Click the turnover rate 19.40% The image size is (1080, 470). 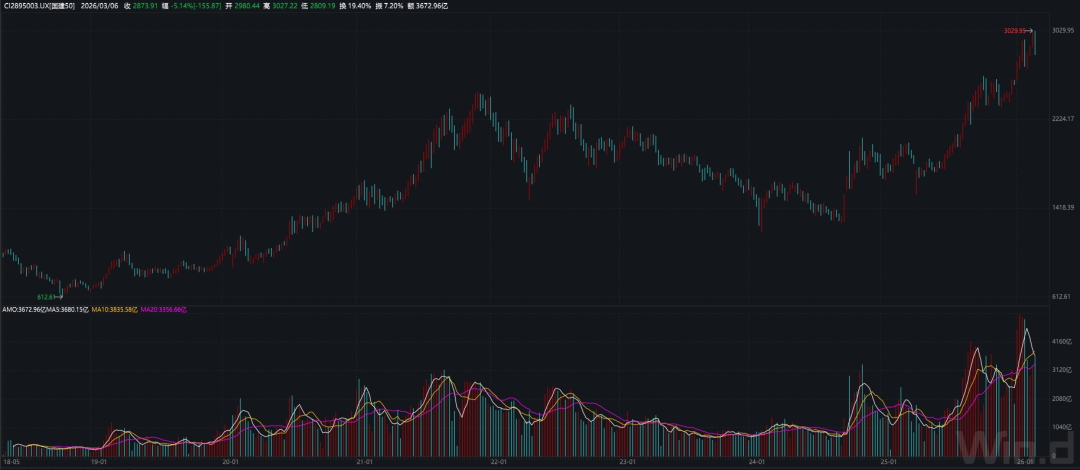[360, 5]
